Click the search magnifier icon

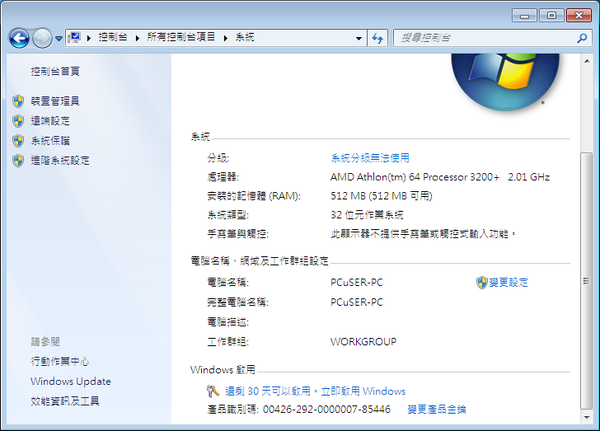pyautogui.click(x=582, y=38)
